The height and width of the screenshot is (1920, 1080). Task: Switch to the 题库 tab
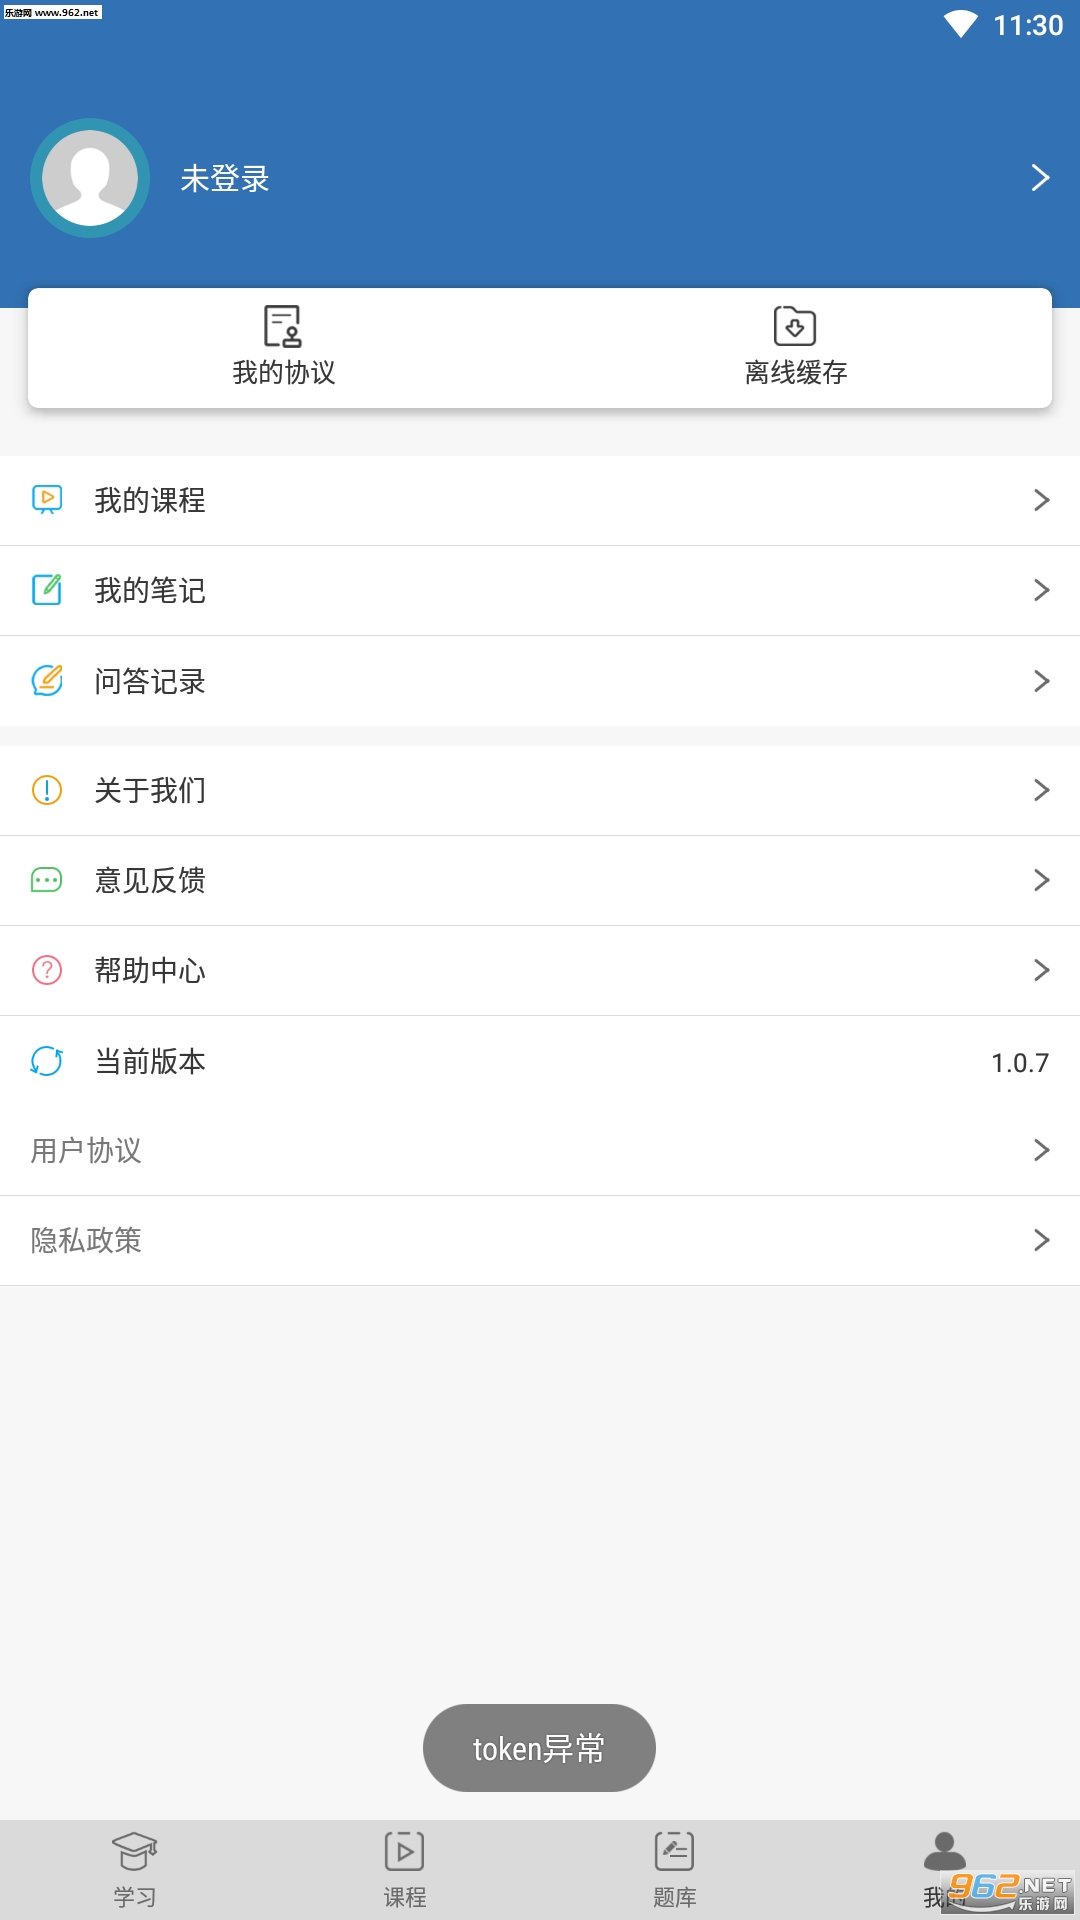coord(675,1870)
